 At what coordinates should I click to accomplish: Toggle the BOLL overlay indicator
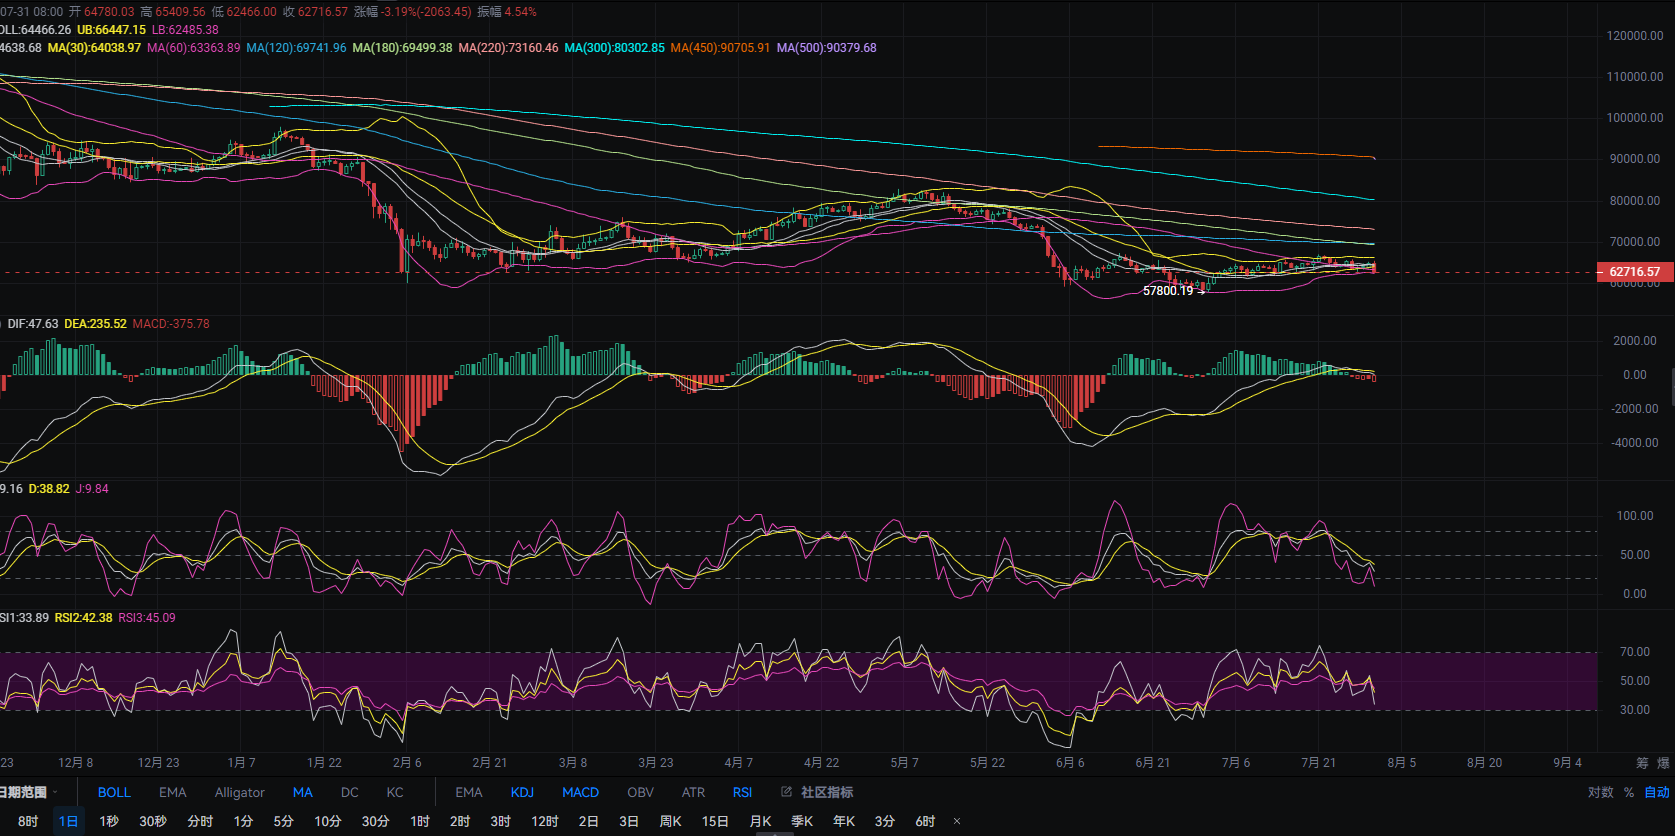pos(114,792)
